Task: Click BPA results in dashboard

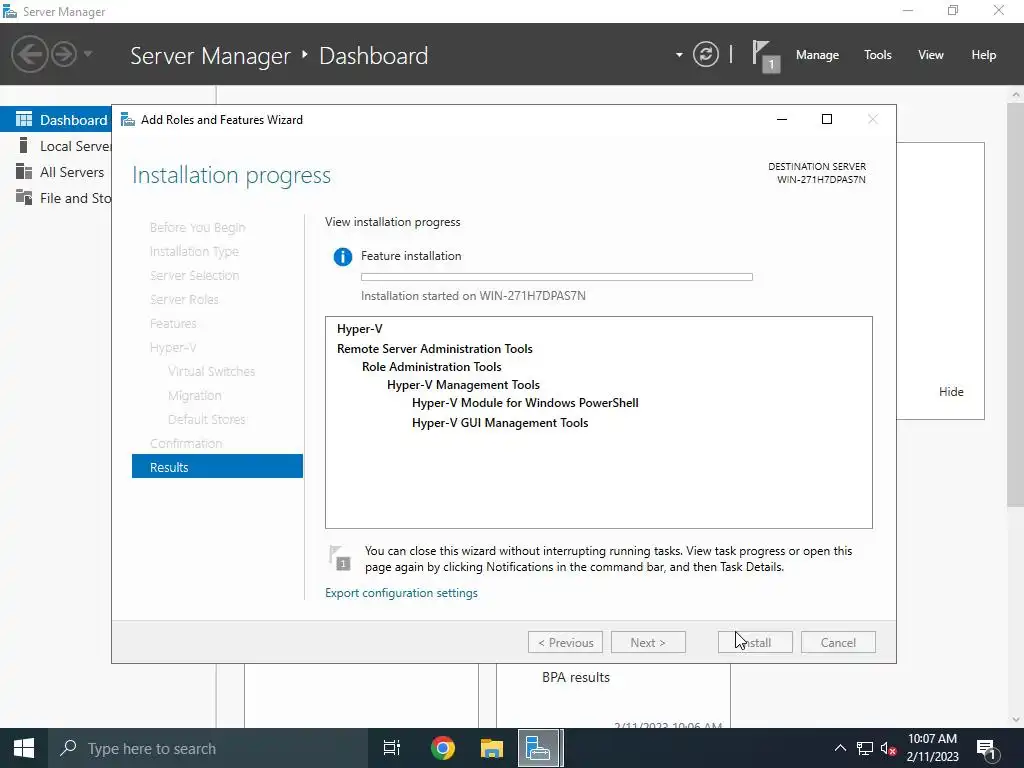Action: 575,678
